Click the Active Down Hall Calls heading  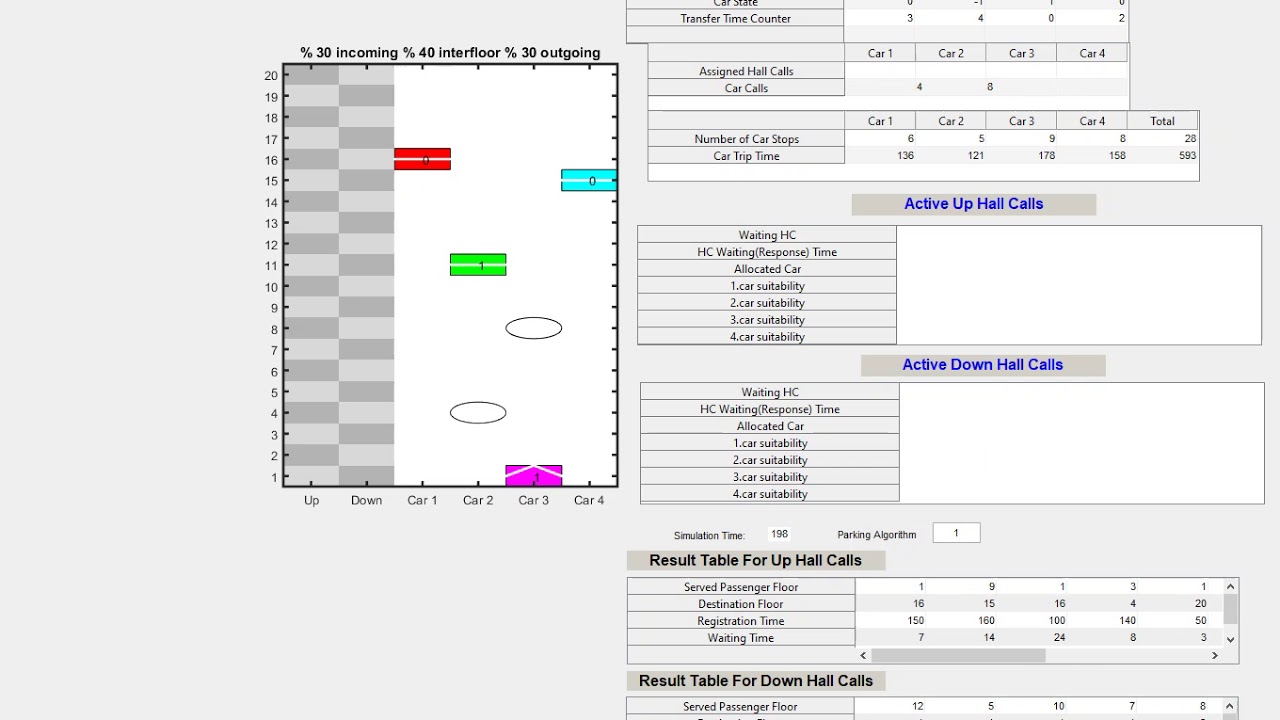point(983,365)
